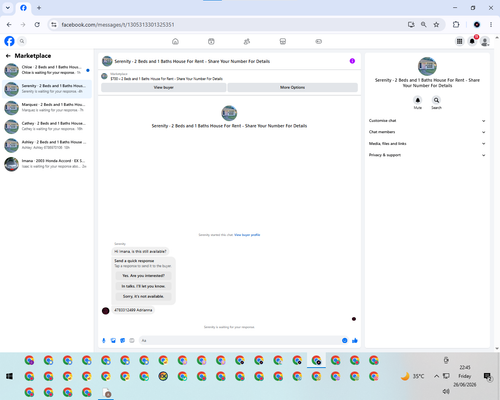
Task: Click the purple conversation information icon
Action: pyautogui.click(x=352, y=61)
